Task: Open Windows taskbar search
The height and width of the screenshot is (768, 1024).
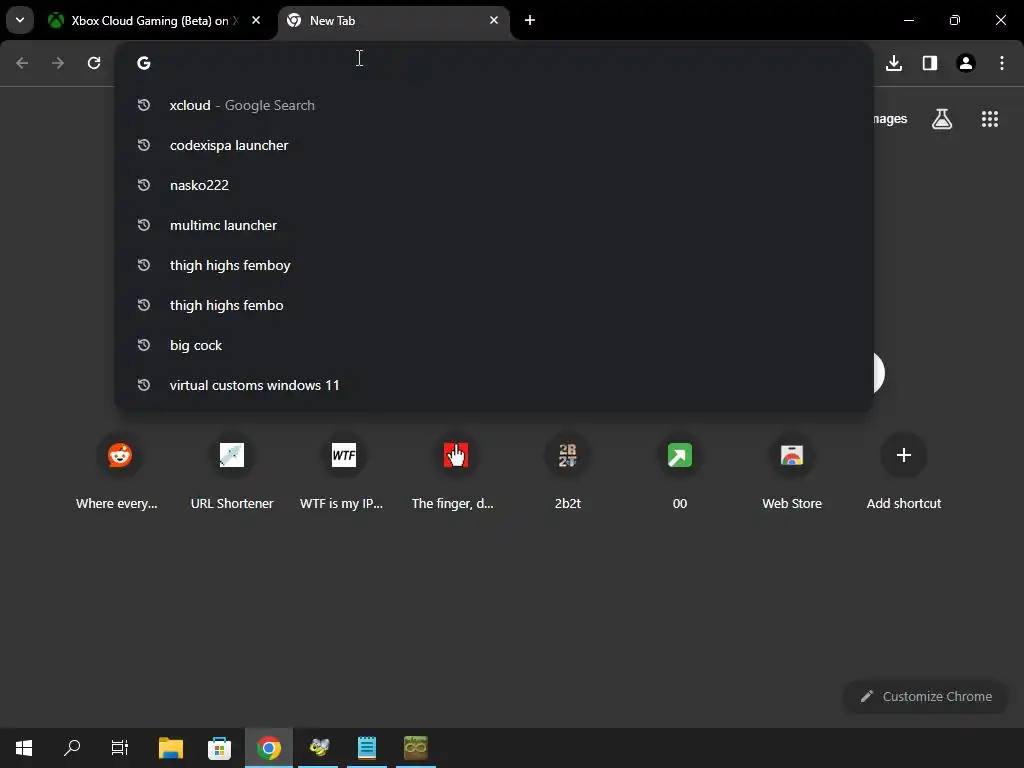Action: click(72, 748)
